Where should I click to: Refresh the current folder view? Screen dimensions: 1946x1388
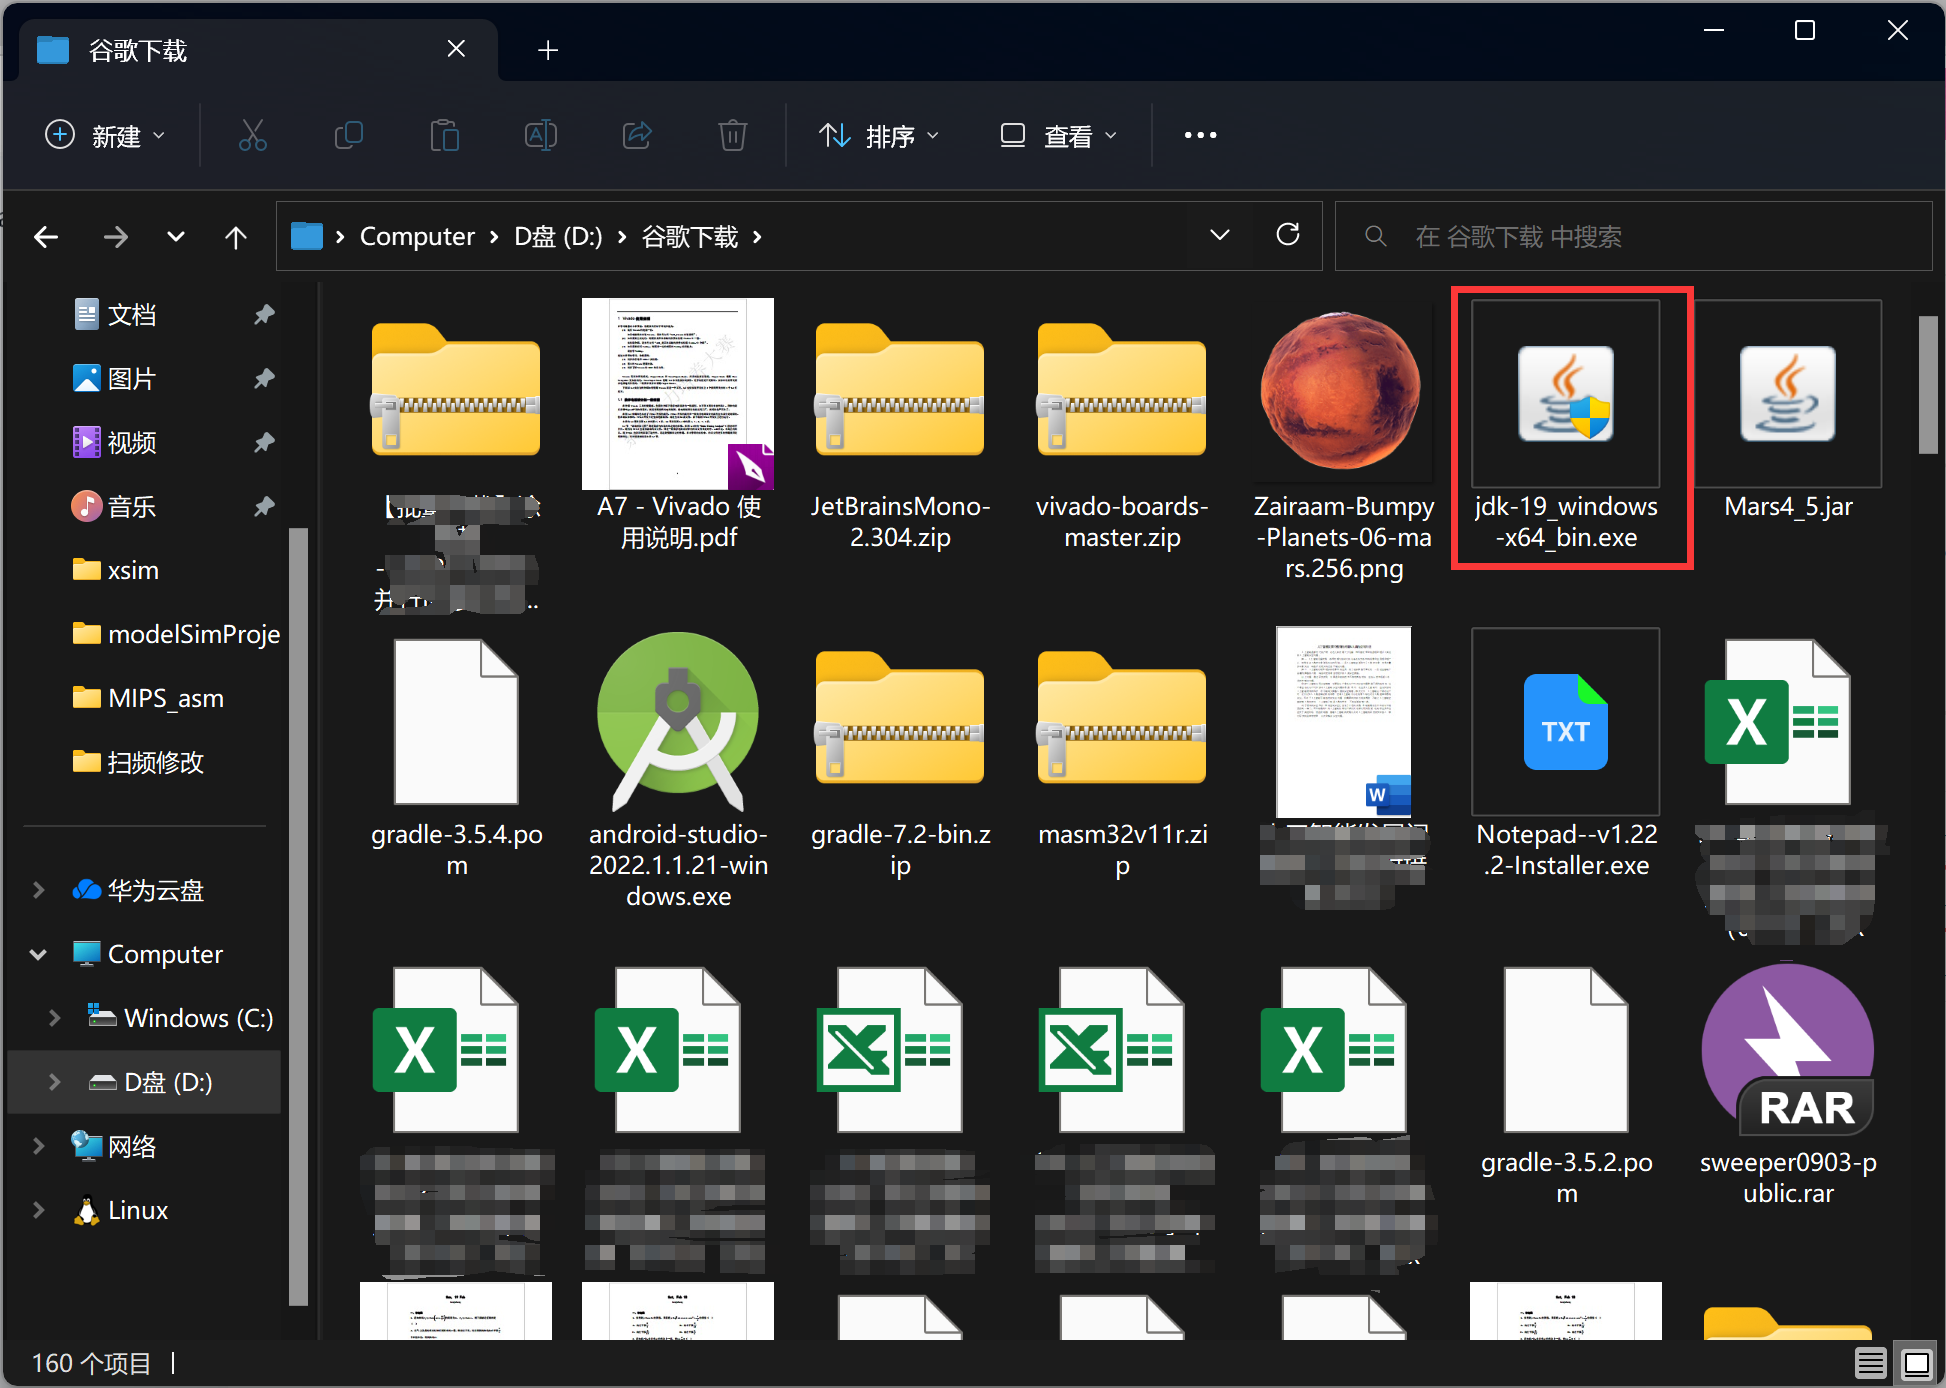click(x=1288, y=235)
